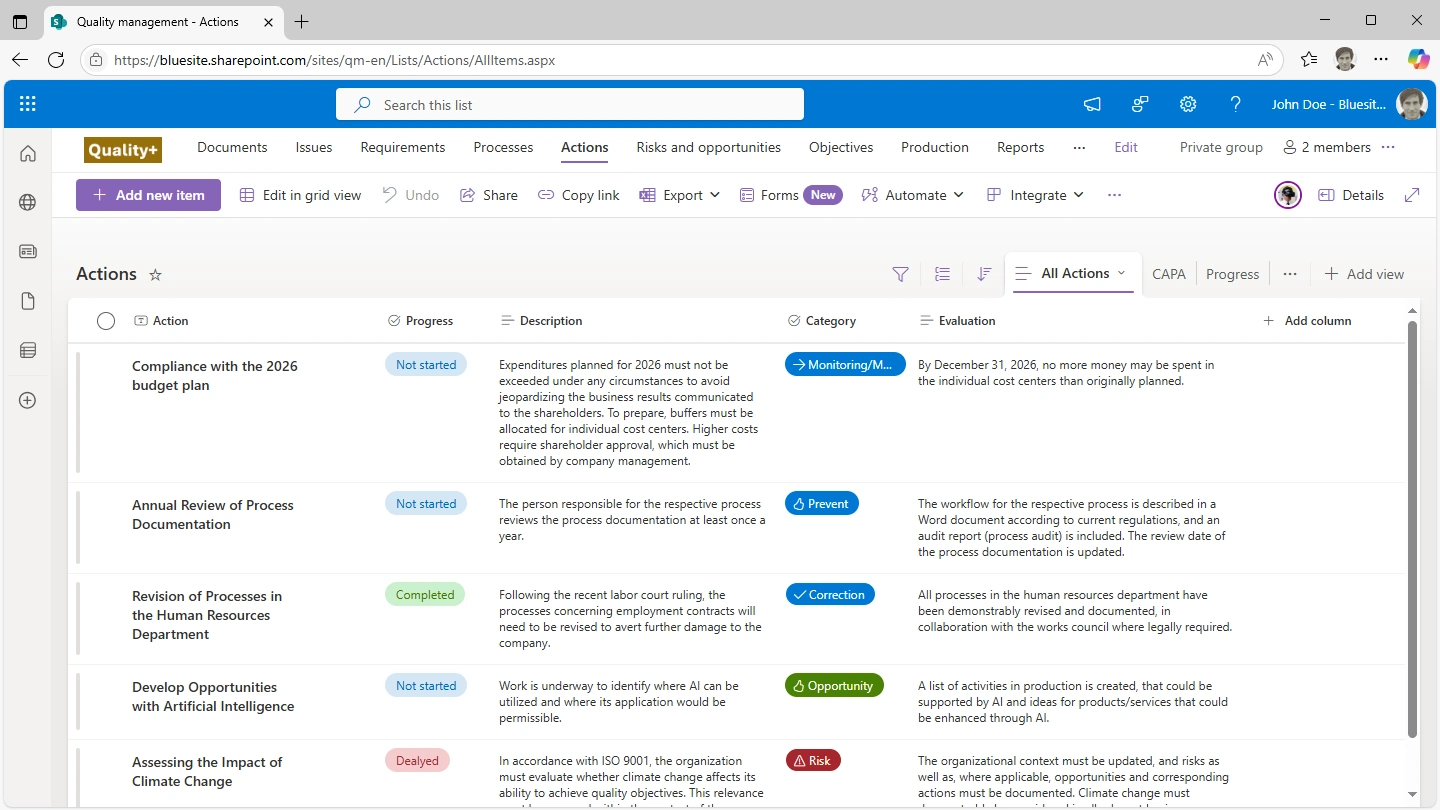Image resolution: width=1440 pixels, height=810 pixels.
Task: Open Compliance with the 2026 budget plan item
Action: tap(215, 376)
